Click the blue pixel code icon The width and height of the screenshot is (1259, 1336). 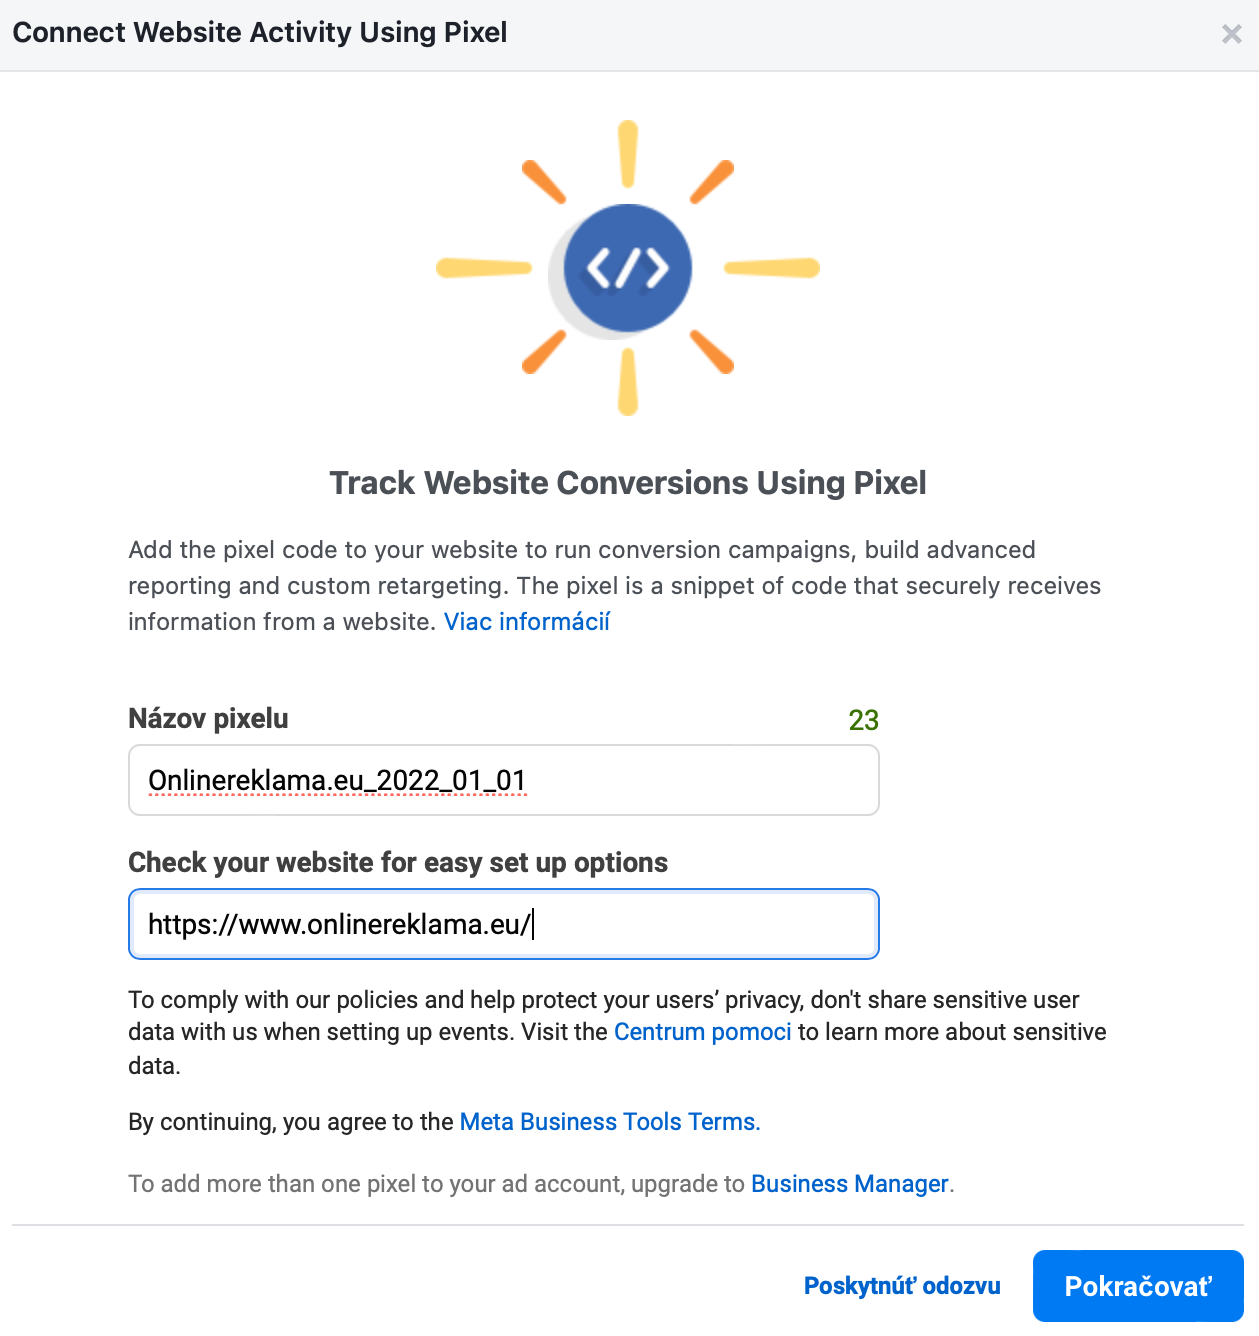point(627,268)
